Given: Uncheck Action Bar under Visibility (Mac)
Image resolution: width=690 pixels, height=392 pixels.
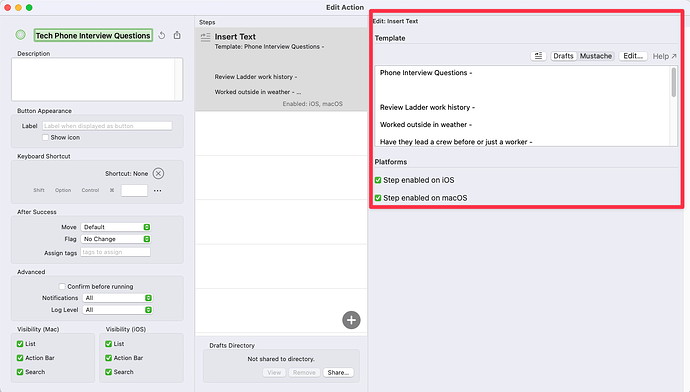Looking at the screenshot, I should [20, 358].
